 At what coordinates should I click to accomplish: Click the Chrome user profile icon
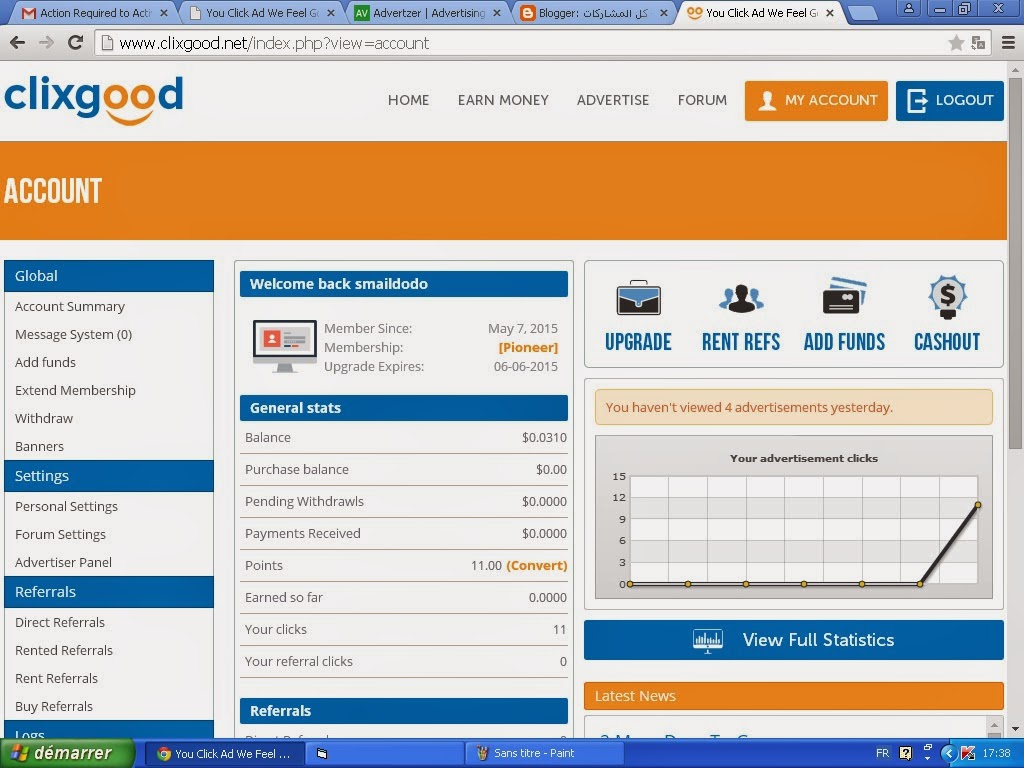pyautogui.click(x=908, y=8)
